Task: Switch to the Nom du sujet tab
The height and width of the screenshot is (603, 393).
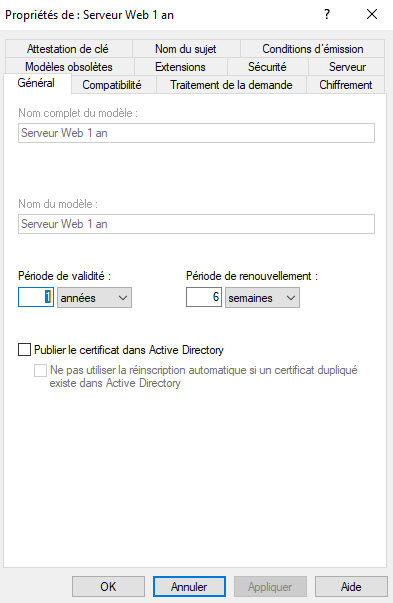Action: (186, 49)
